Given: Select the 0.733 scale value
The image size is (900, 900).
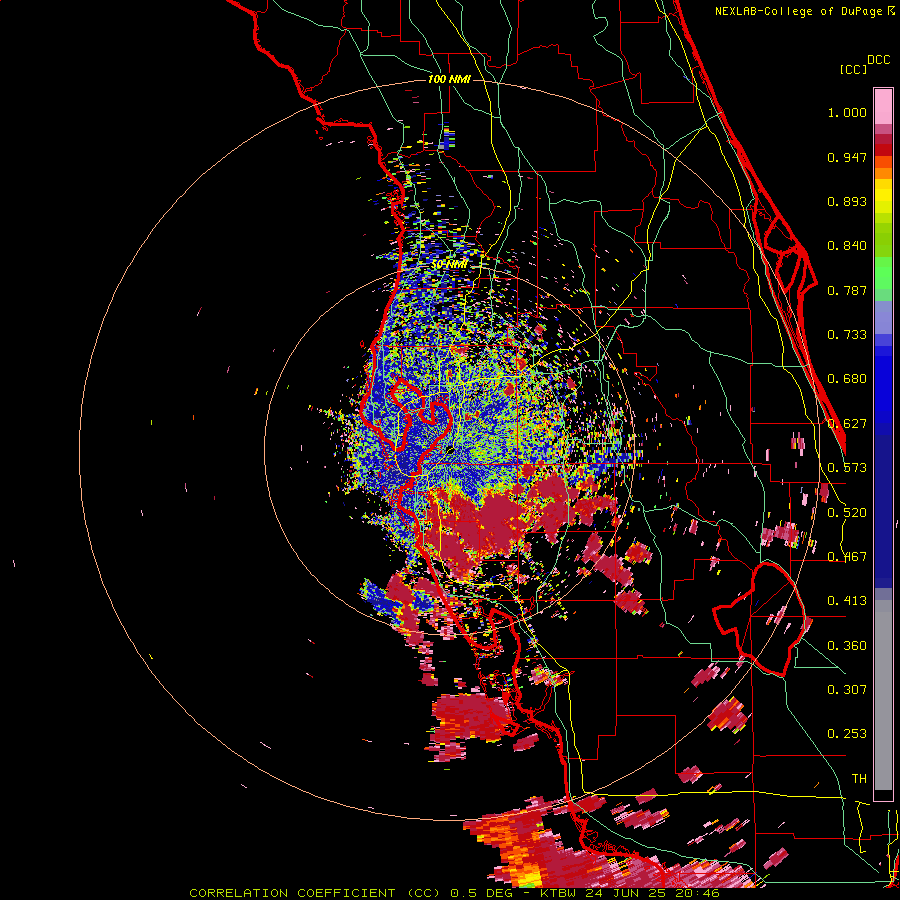Looking at the screenshot, I should click(847, 335).
